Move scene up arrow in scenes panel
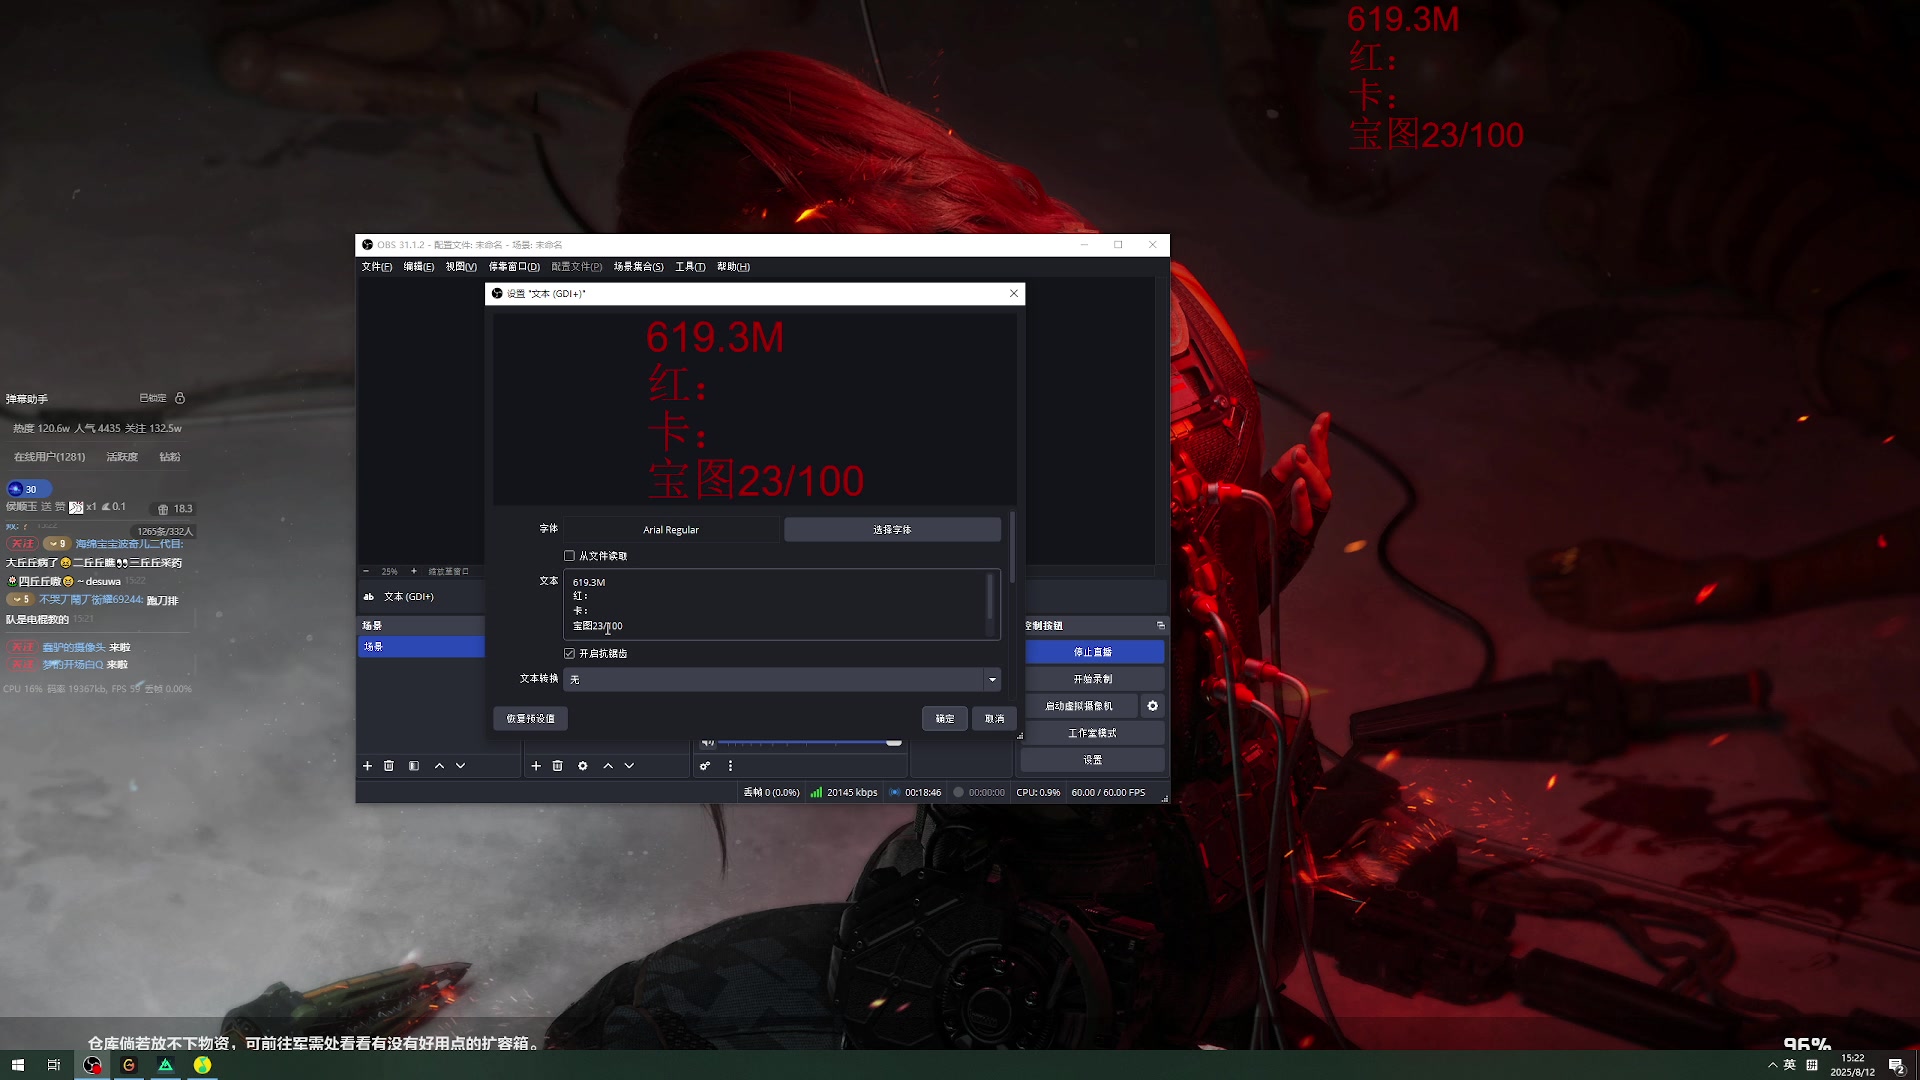The image size is (1920, 1080). tap(439, 766)
